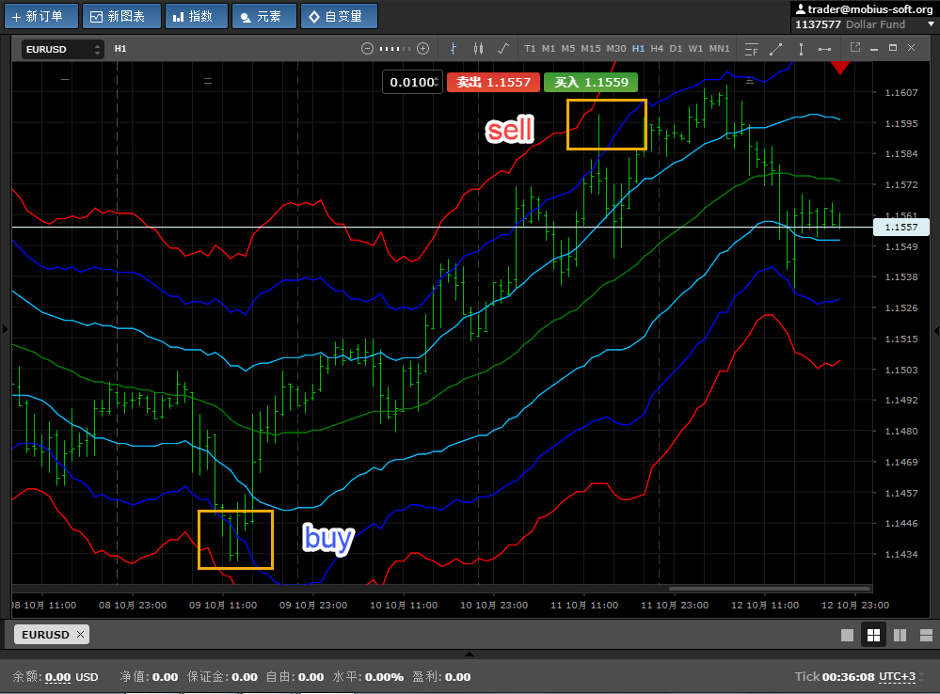940x694 pixels.
Task: Select the D1 daily timeframe
Action: pos(676,49)
